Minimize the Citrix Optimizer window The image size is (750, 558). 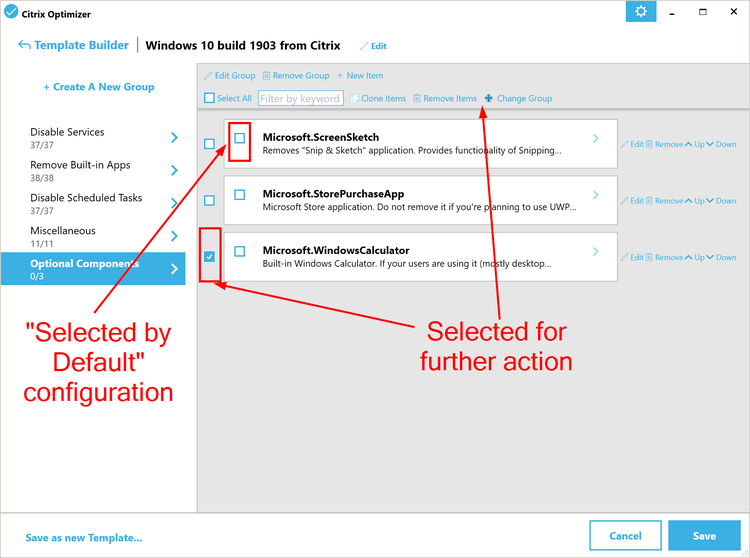click(672, 13)
